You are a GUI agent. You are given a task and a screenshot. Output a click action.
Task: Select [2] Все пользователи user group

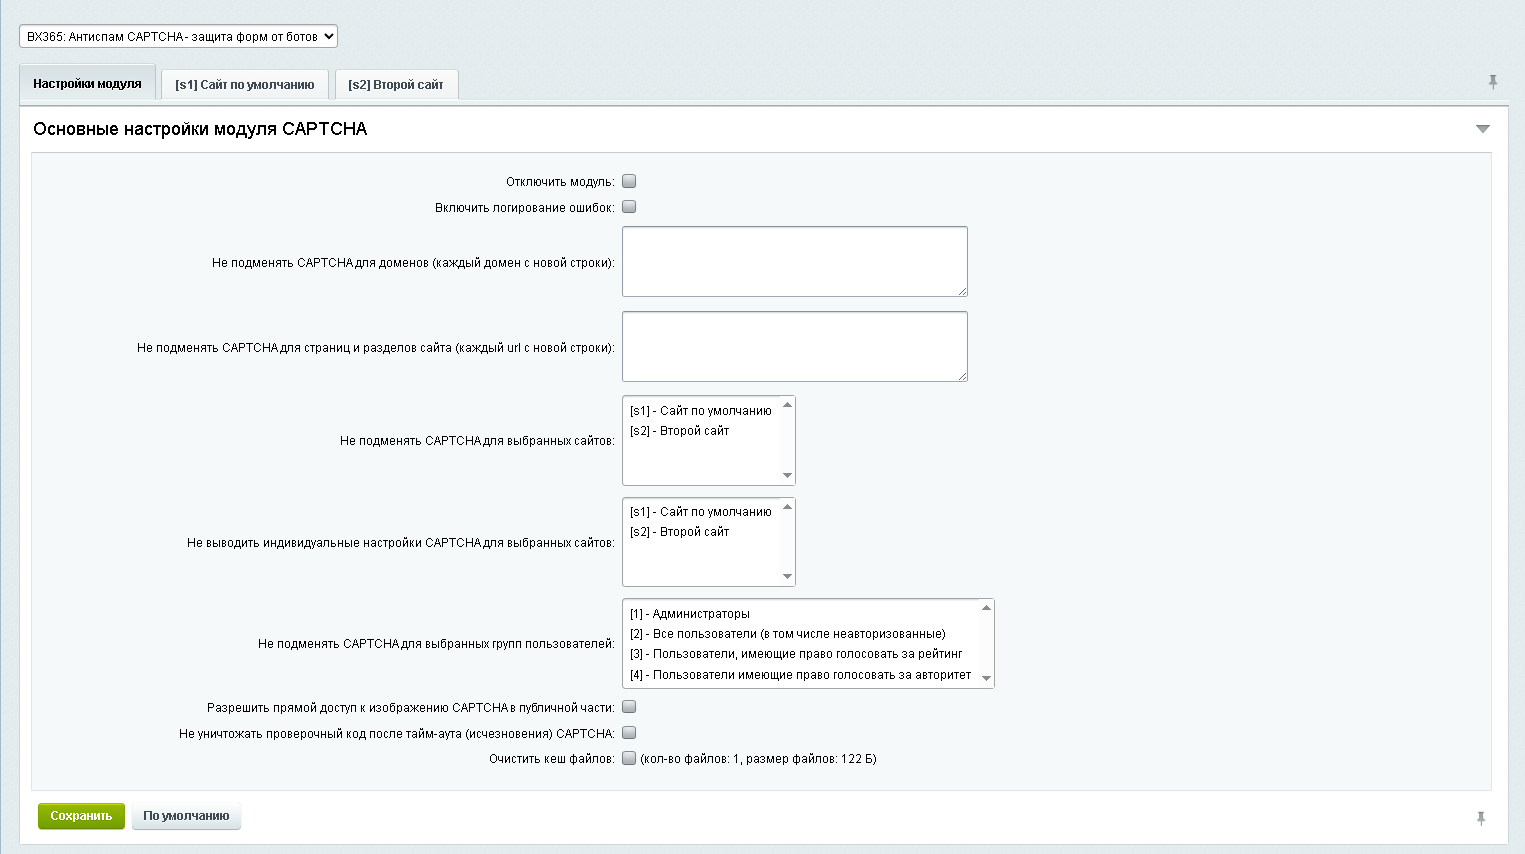coord(801,634)
